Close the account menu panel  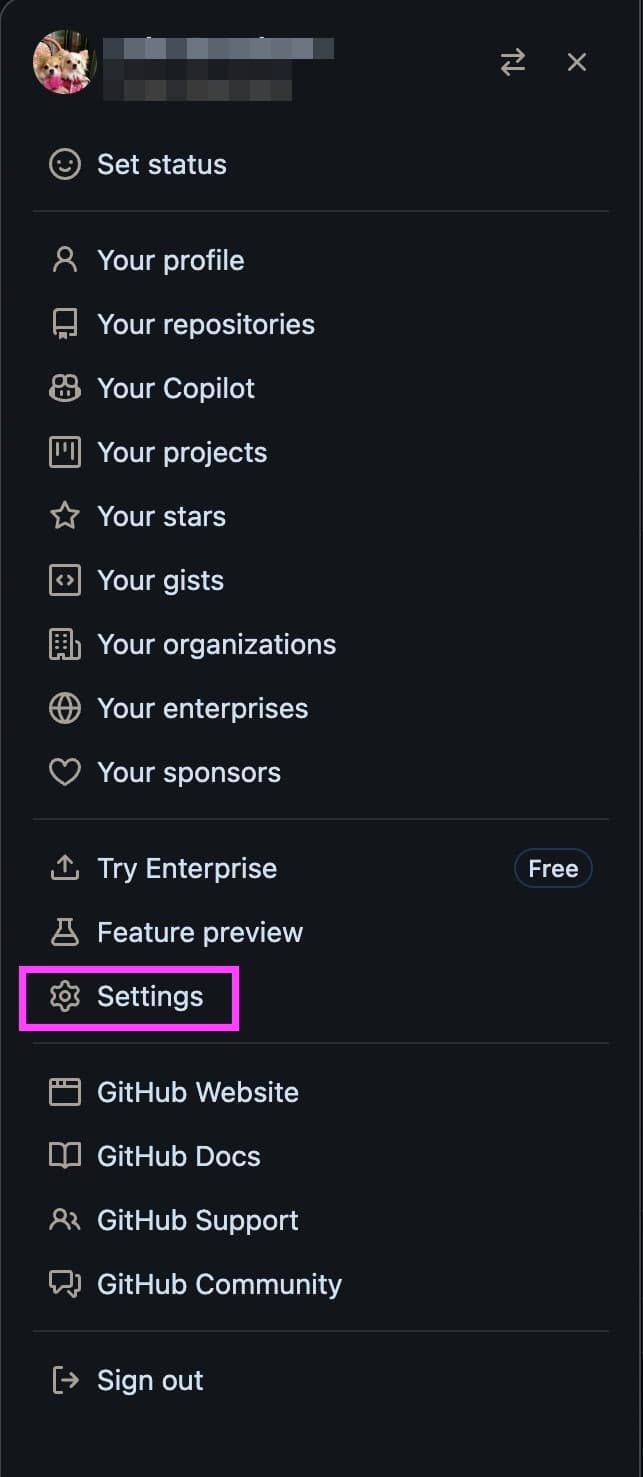pyautogui.click(x=577, y=62)
